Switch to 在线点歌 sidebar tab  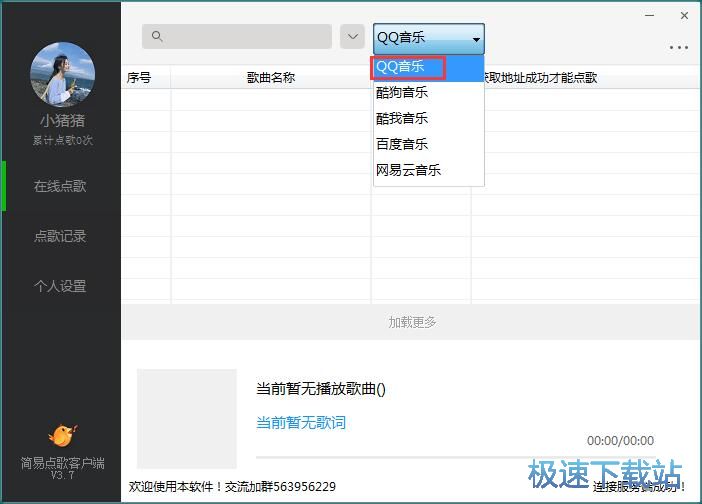(60, 186)
